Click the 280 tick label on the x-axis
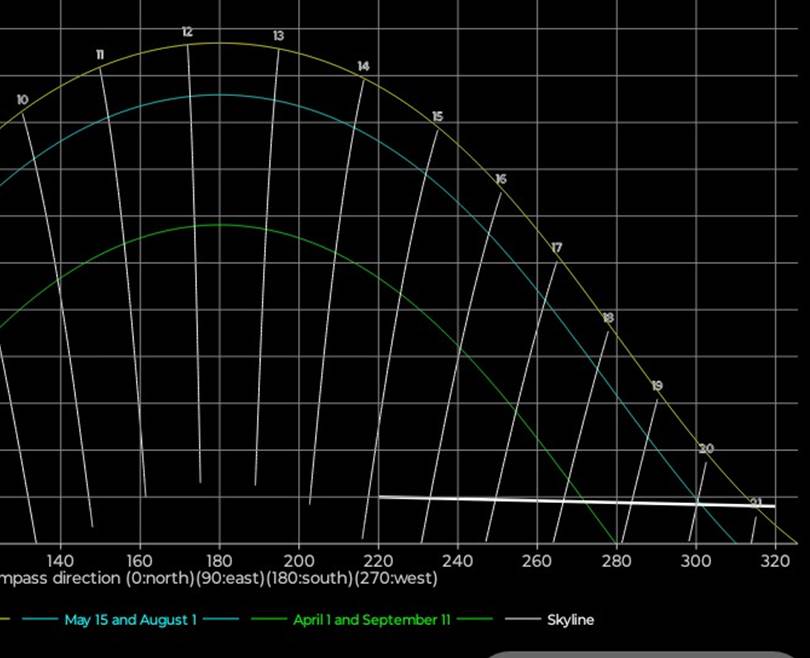The height and width of the screenshot is (658, 810). pos(616,560)
